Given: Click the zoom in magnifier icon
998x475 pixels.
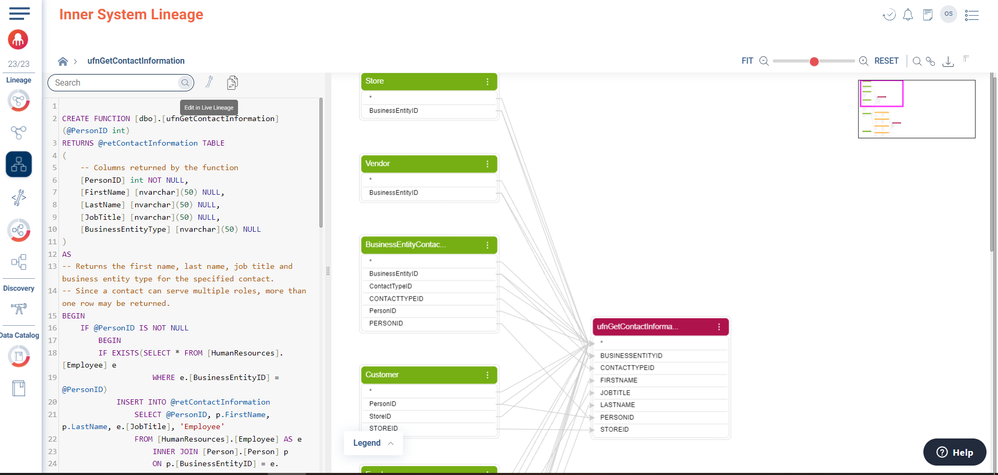Looking at the screenshot, I should (864, 61).
